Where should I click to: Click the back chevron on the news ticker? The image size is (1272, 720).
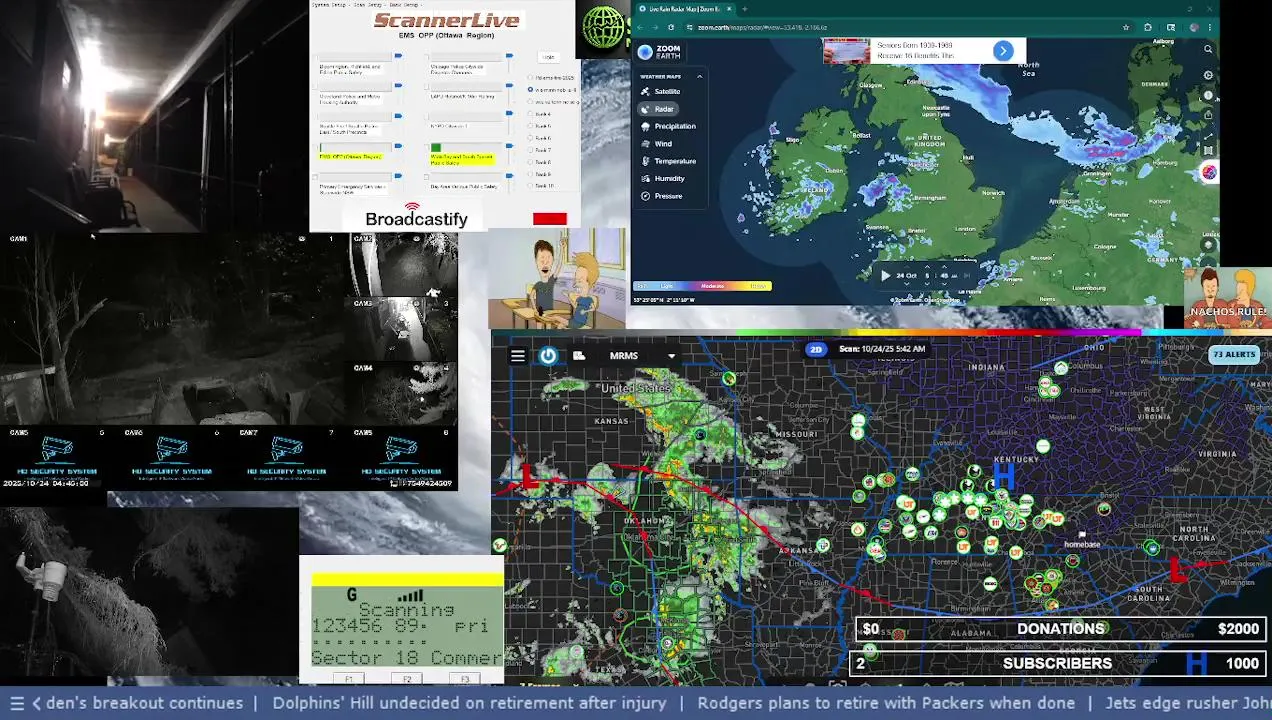37,703
